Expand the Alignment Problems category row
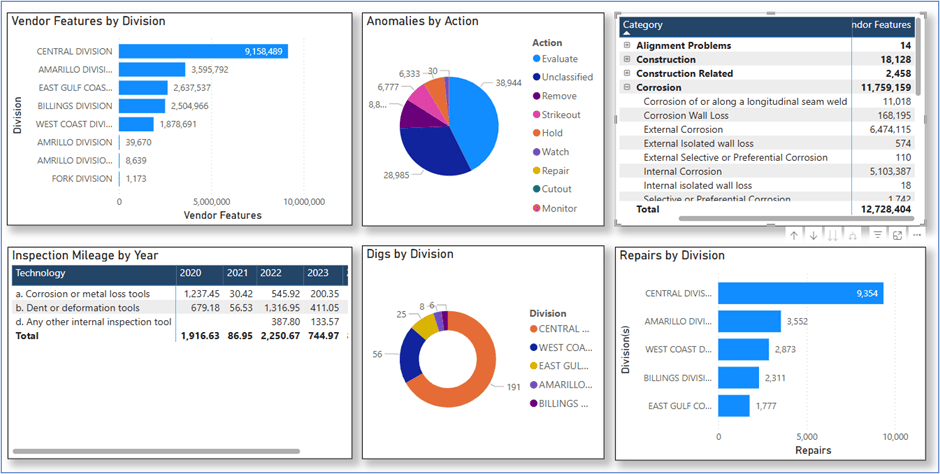Image resolution: width=940 pixels, height=474 pixels. [x=627, y=46]
